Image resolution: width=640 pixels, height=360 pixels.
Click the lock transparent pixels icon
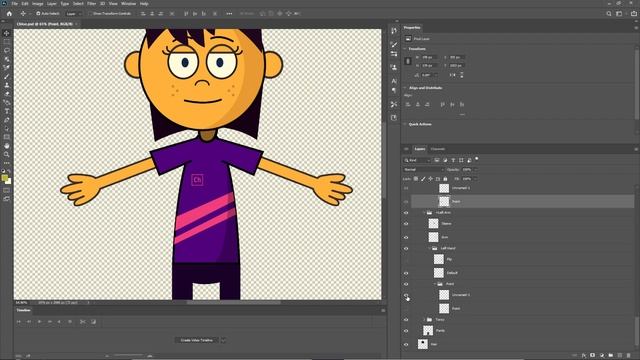[416, 179]
